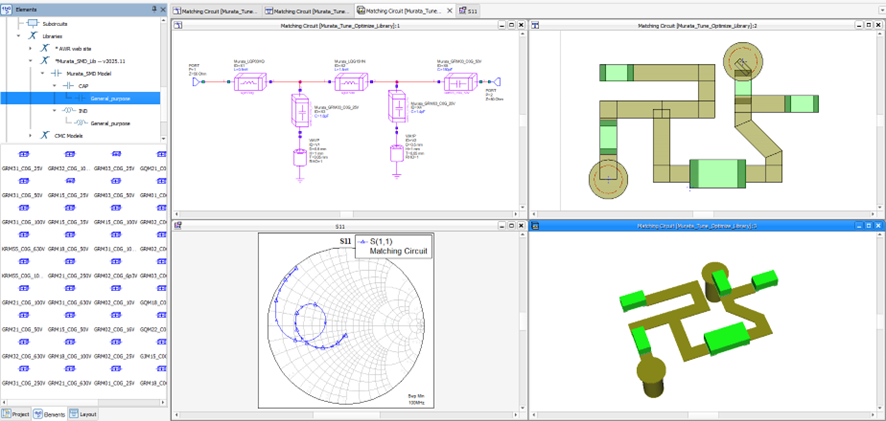Toggle the Elements panel auto-hide pin
Viewport: 886px width, 421px height.
click(153, 8)
